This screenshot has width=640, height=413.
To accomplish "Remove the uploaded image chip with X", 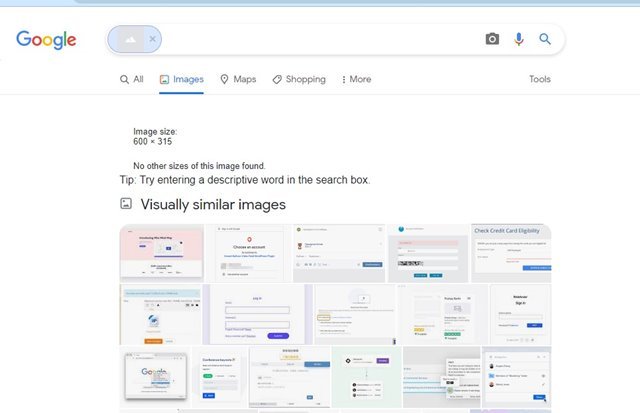I will pyautogui.click(x=152, y=39).
